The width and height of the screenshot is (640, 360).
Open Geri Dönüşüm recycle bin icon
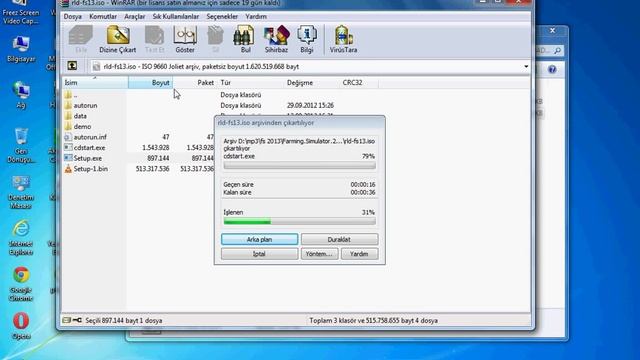pyautogui.click(x=21, y=145)
